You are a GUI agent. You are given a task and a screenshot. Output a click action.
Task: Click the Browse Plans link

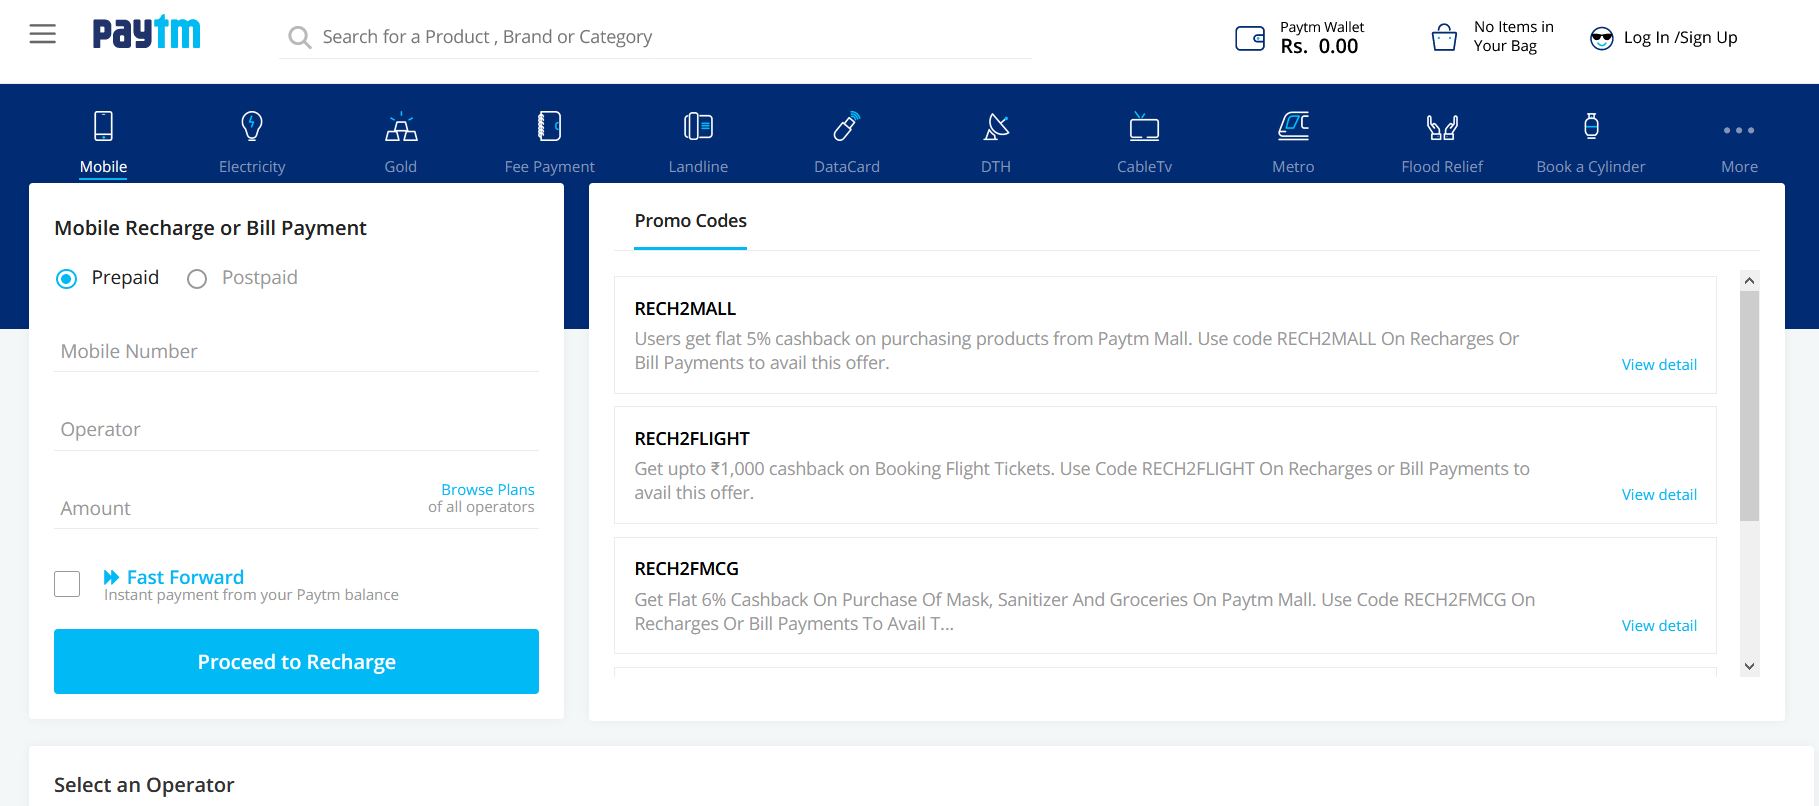click(488, 489)
